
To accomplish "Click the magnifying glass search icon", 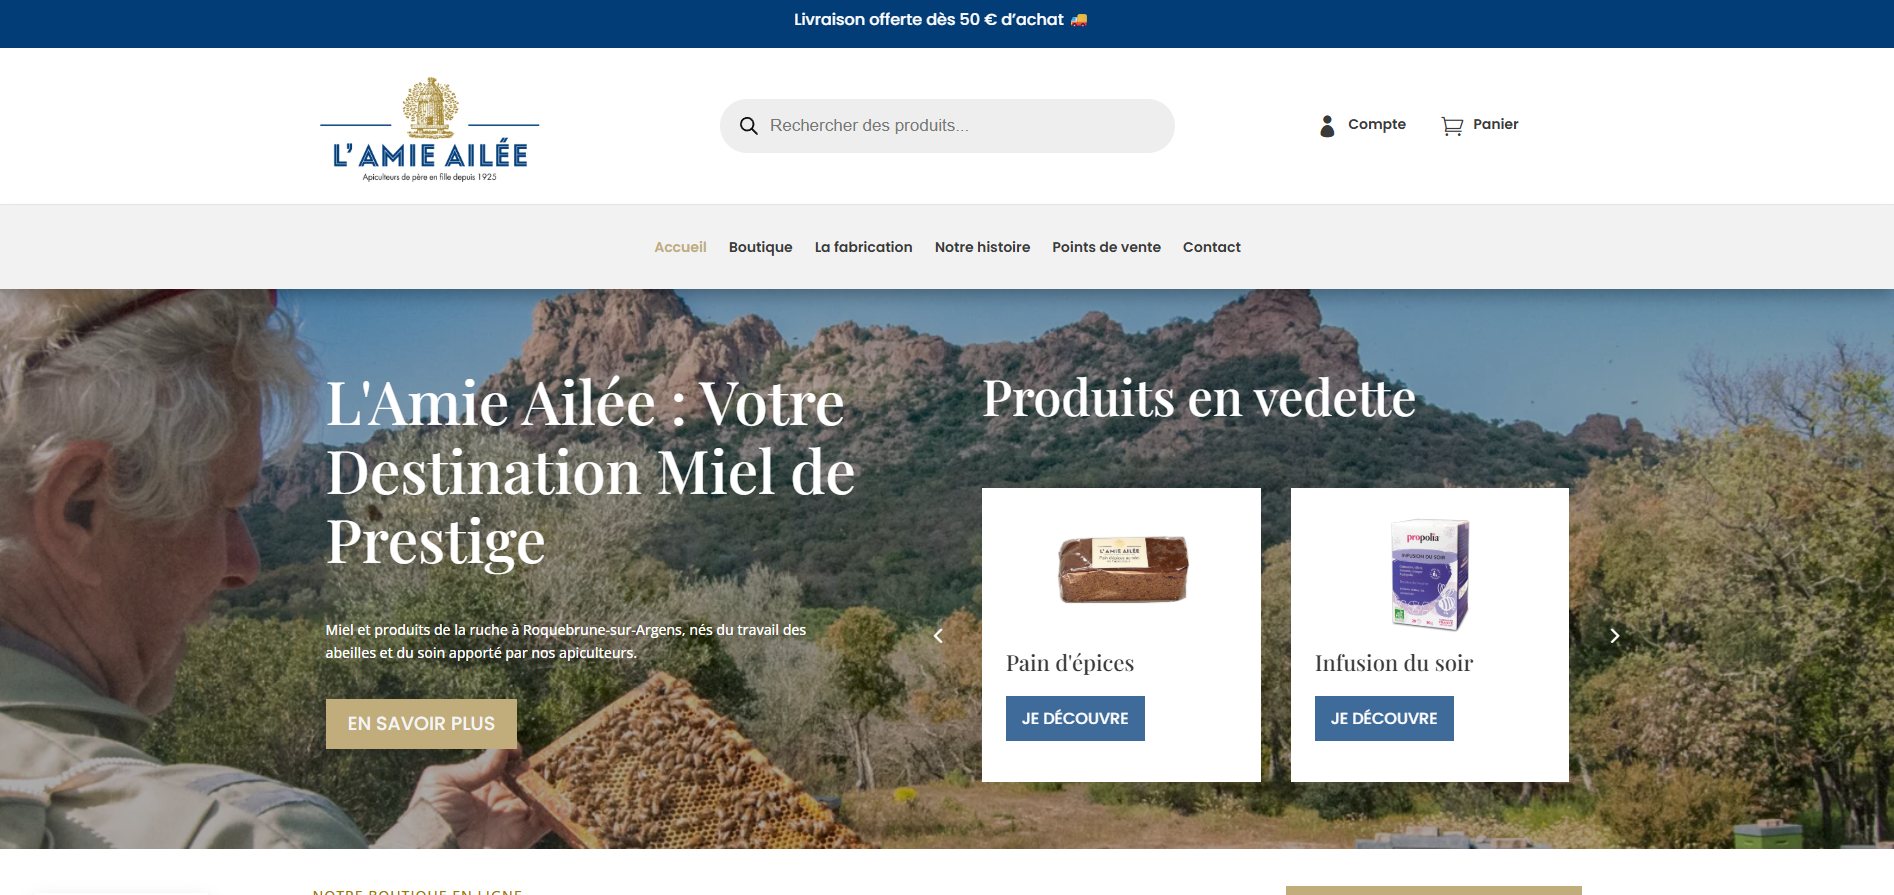I will (748, 126).
